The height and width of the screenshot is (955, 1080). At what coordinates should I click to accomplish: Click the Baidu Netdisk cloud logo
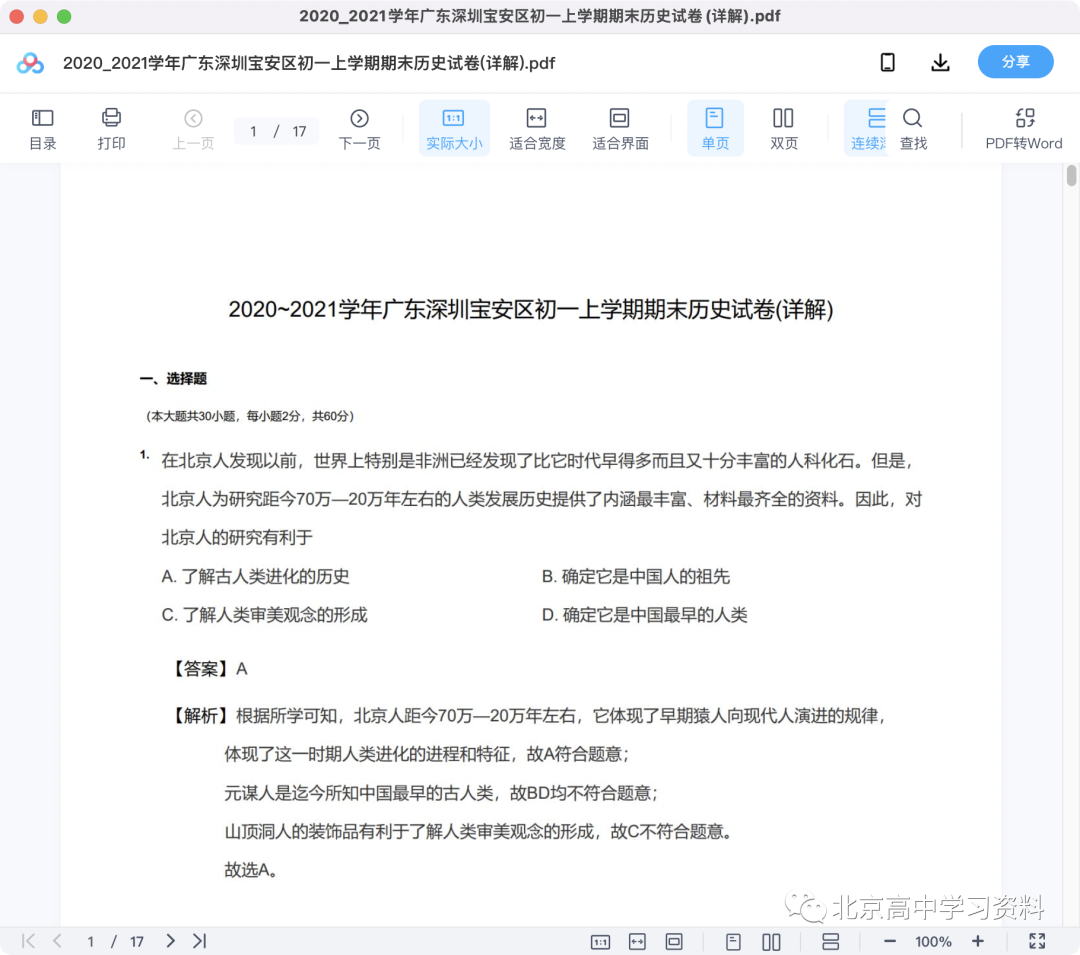[x=30, y=63]
